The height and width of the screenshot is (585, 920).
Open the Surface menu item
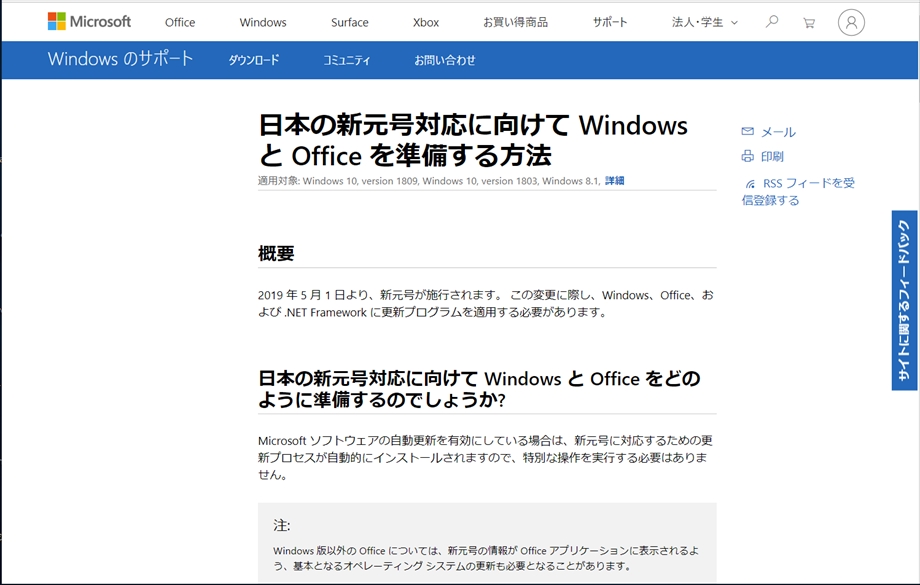point(350,22)
